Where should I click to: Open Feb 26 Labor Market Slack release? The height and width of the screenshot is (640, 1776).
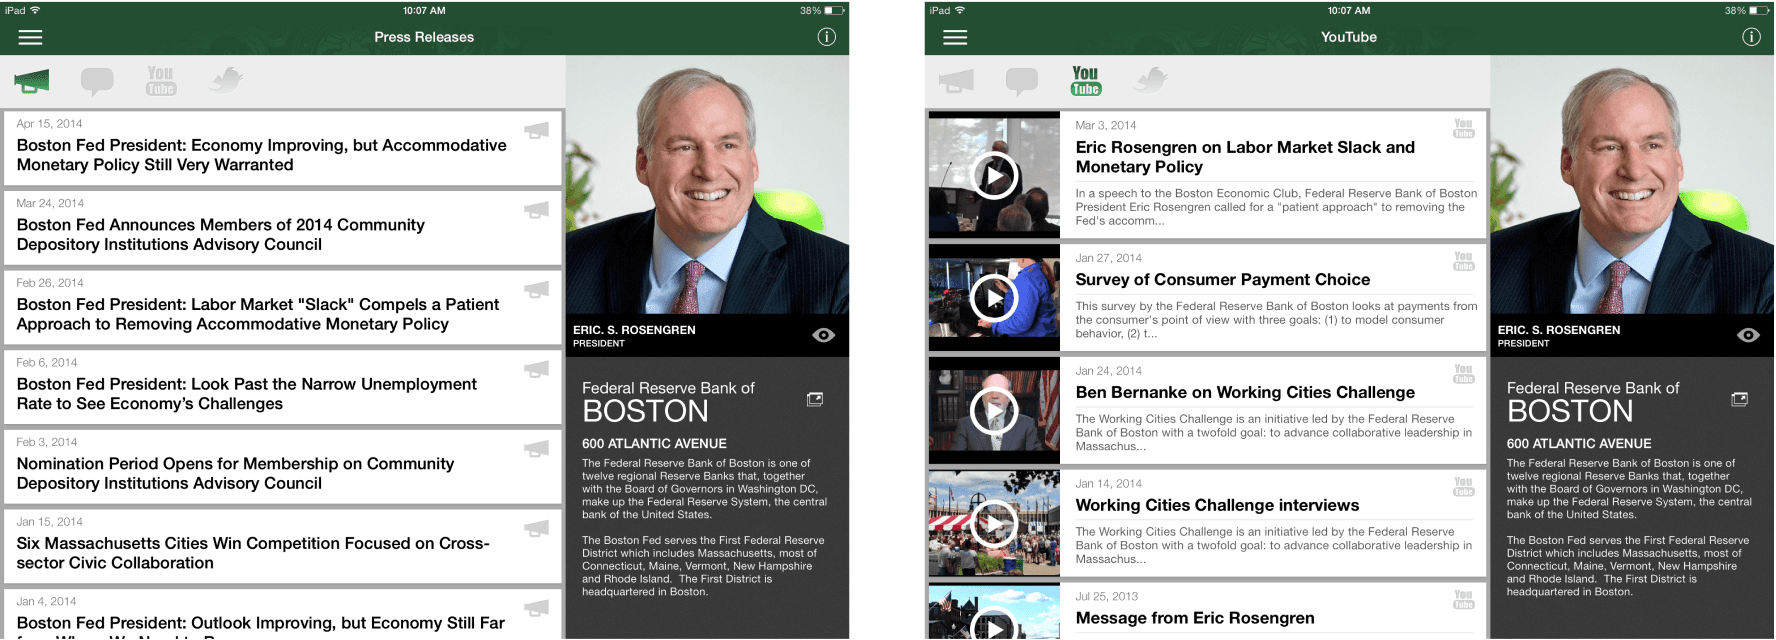(283, 308)
